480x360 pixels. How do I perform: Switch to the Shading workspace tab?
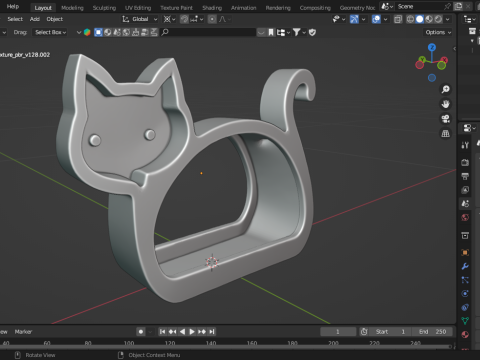(x=212, y=8)
